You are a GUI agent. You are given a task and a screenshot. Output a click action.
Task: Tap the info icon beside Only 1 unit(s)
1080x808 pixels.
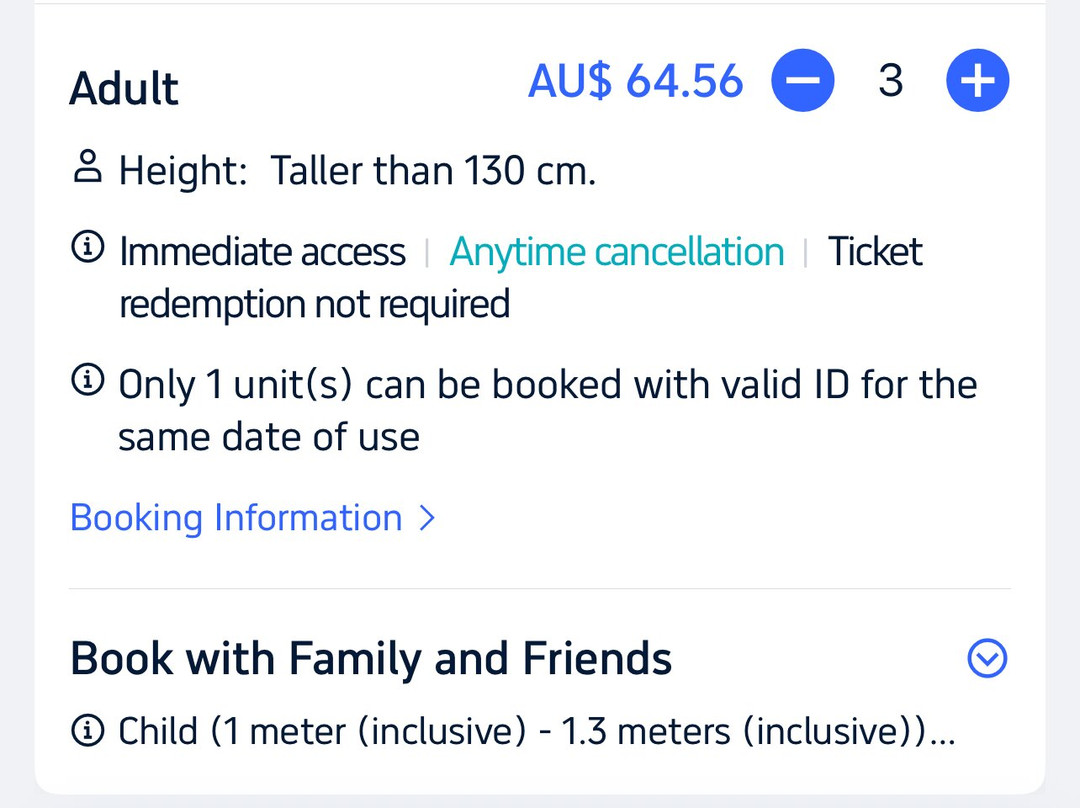[88, 381]
